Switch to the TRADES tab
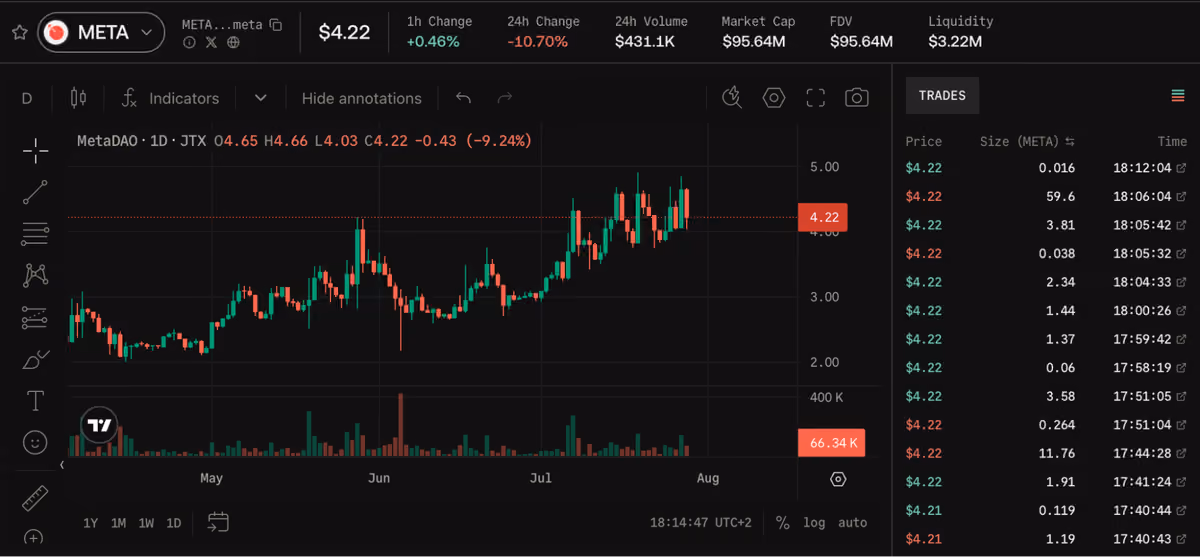Image resolution: width=1200 pixels, height=557 pixels. pos(942,96)
